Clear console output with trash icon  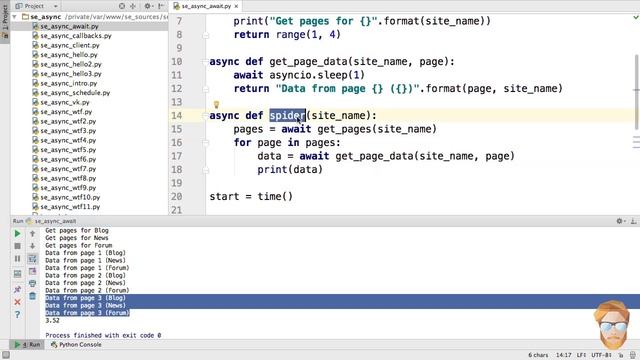tap(33, 296)
